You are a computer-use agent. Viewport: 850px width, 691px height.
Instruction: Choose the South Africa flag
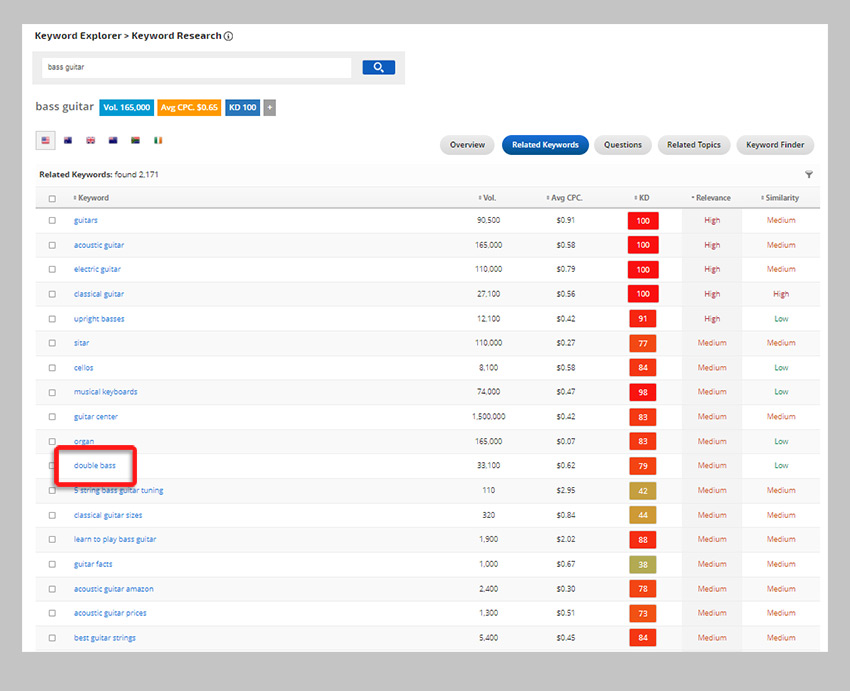[135, 141]
